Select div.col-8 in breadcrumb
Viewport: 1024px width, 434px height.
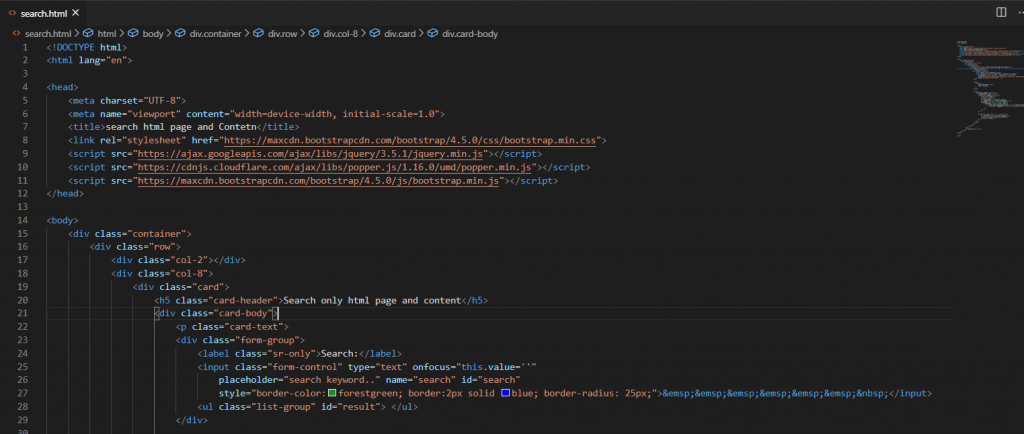pyautogui.click(x=340, y=33)
